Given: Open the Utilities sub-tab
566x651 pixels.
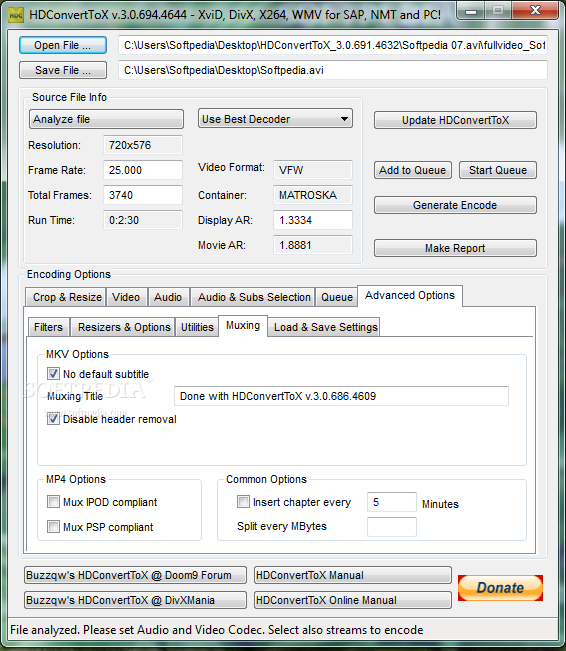Looking at the screenshot, I should point(197,327).
